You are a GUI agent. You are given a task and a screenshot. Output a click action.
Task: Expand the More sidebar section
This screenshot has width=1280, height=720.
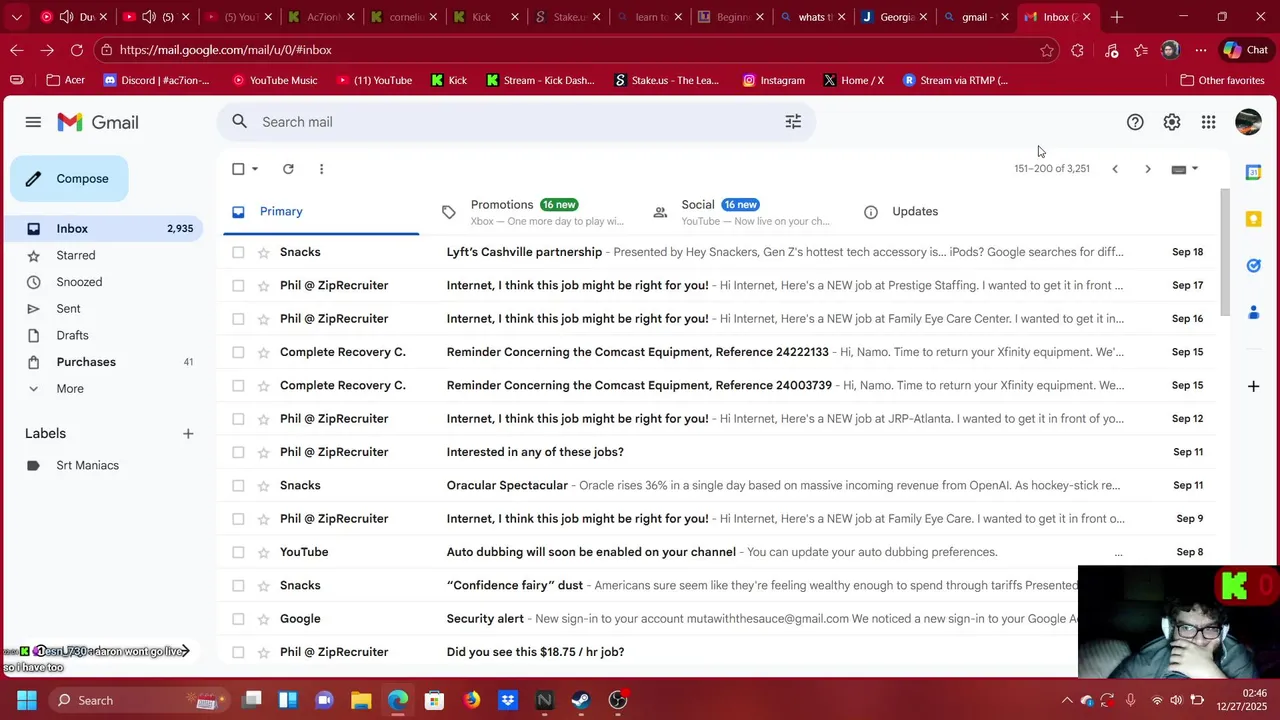(70, 389)
